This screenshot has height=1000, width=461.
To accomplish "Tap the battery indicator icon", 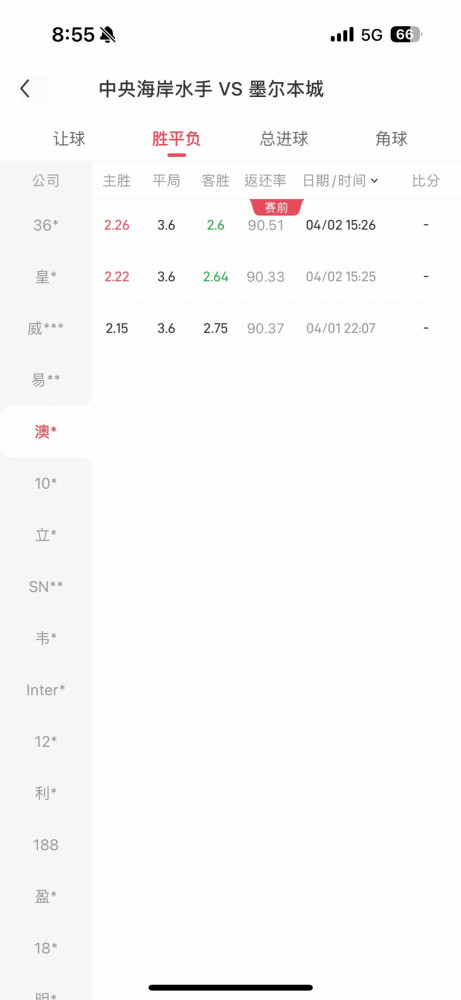I will [x=406, y=34].
